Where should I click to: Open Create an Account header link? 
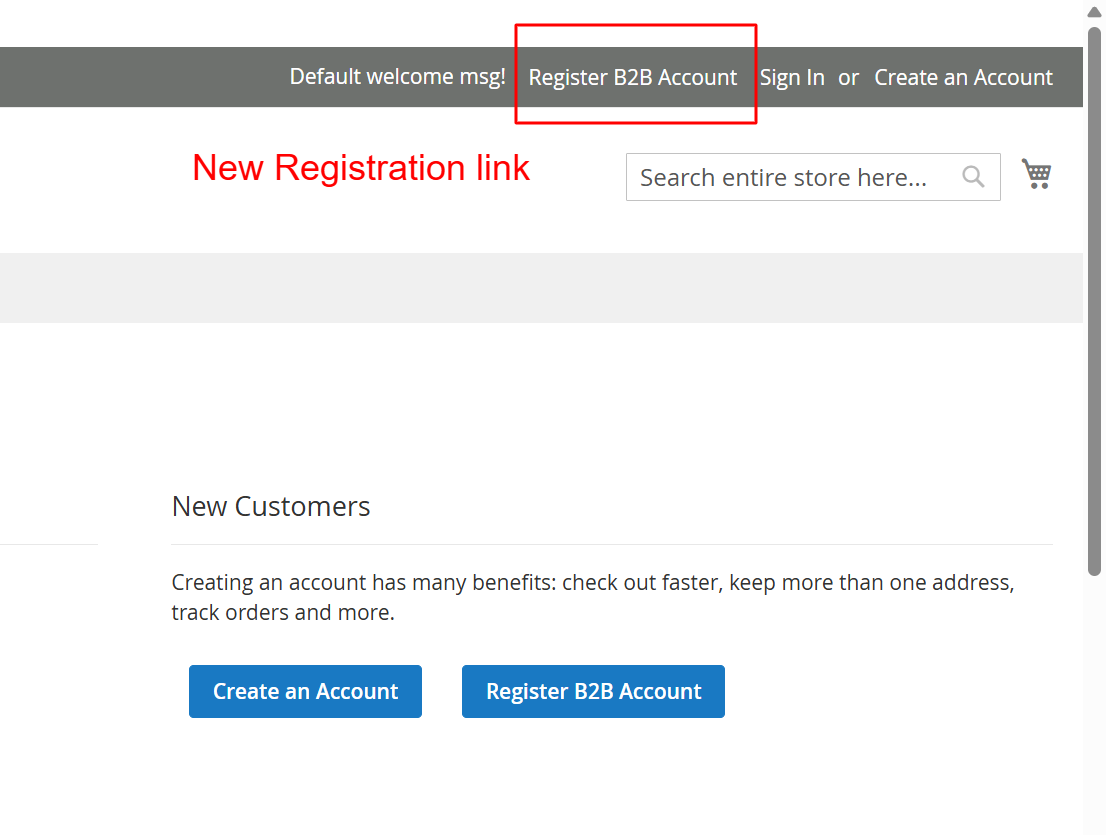click(x=963, y=78)
